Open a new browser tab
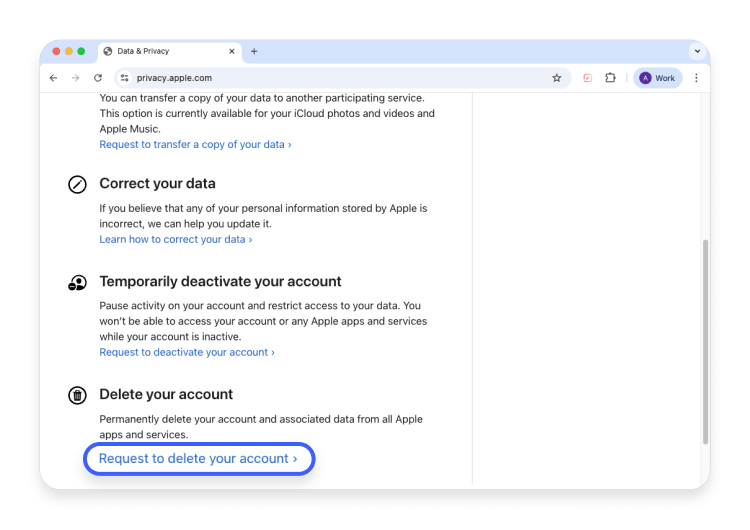This screenshot has height=530, width=750. 254,51
